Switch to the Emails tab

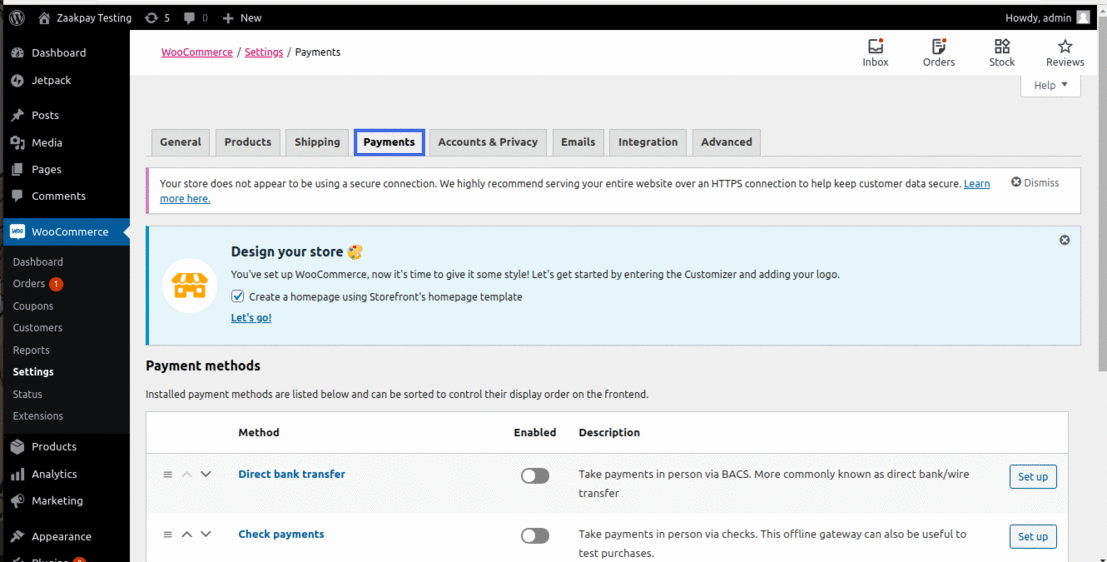[578, 142]
